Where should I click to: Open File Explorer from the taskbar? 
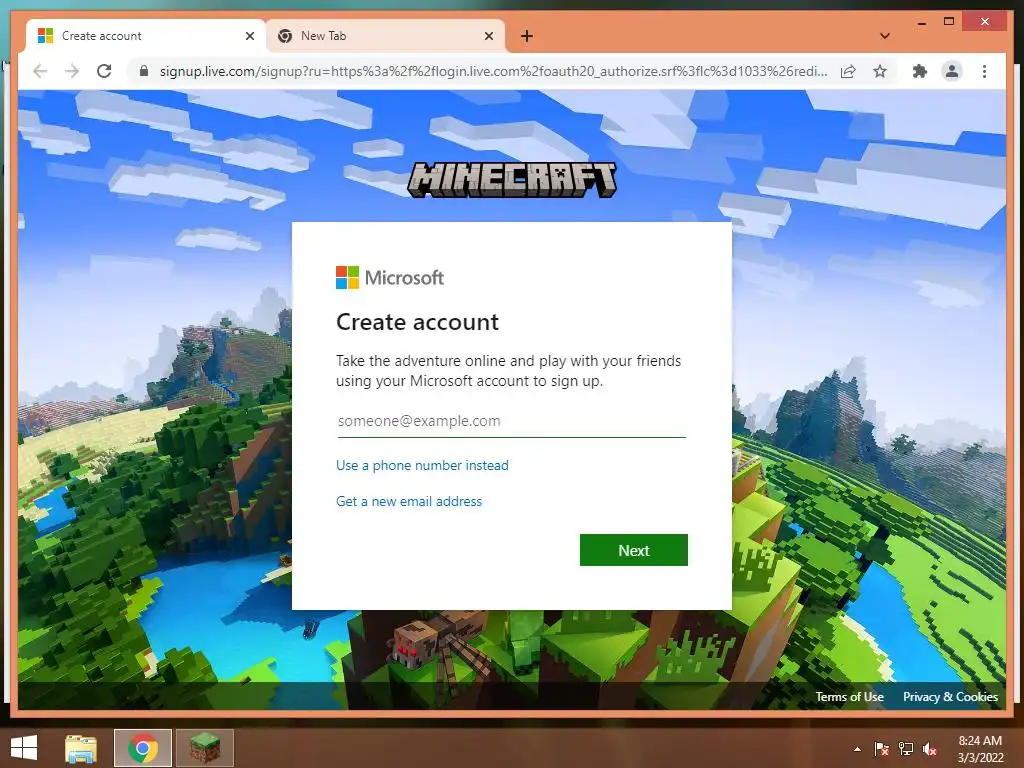pyautogui.click(x=81, y=748)
